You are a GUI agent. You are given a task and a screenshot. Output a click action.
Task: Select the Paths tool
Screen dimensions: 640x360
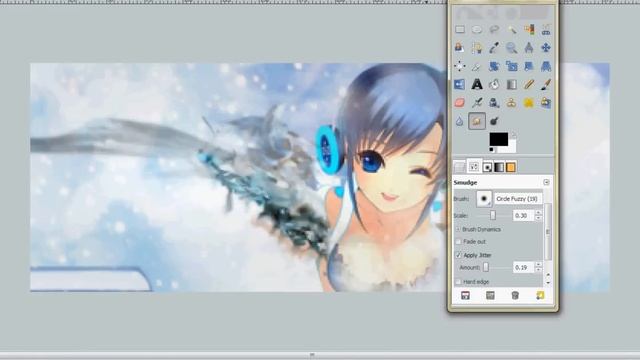(x=477, y=48)
